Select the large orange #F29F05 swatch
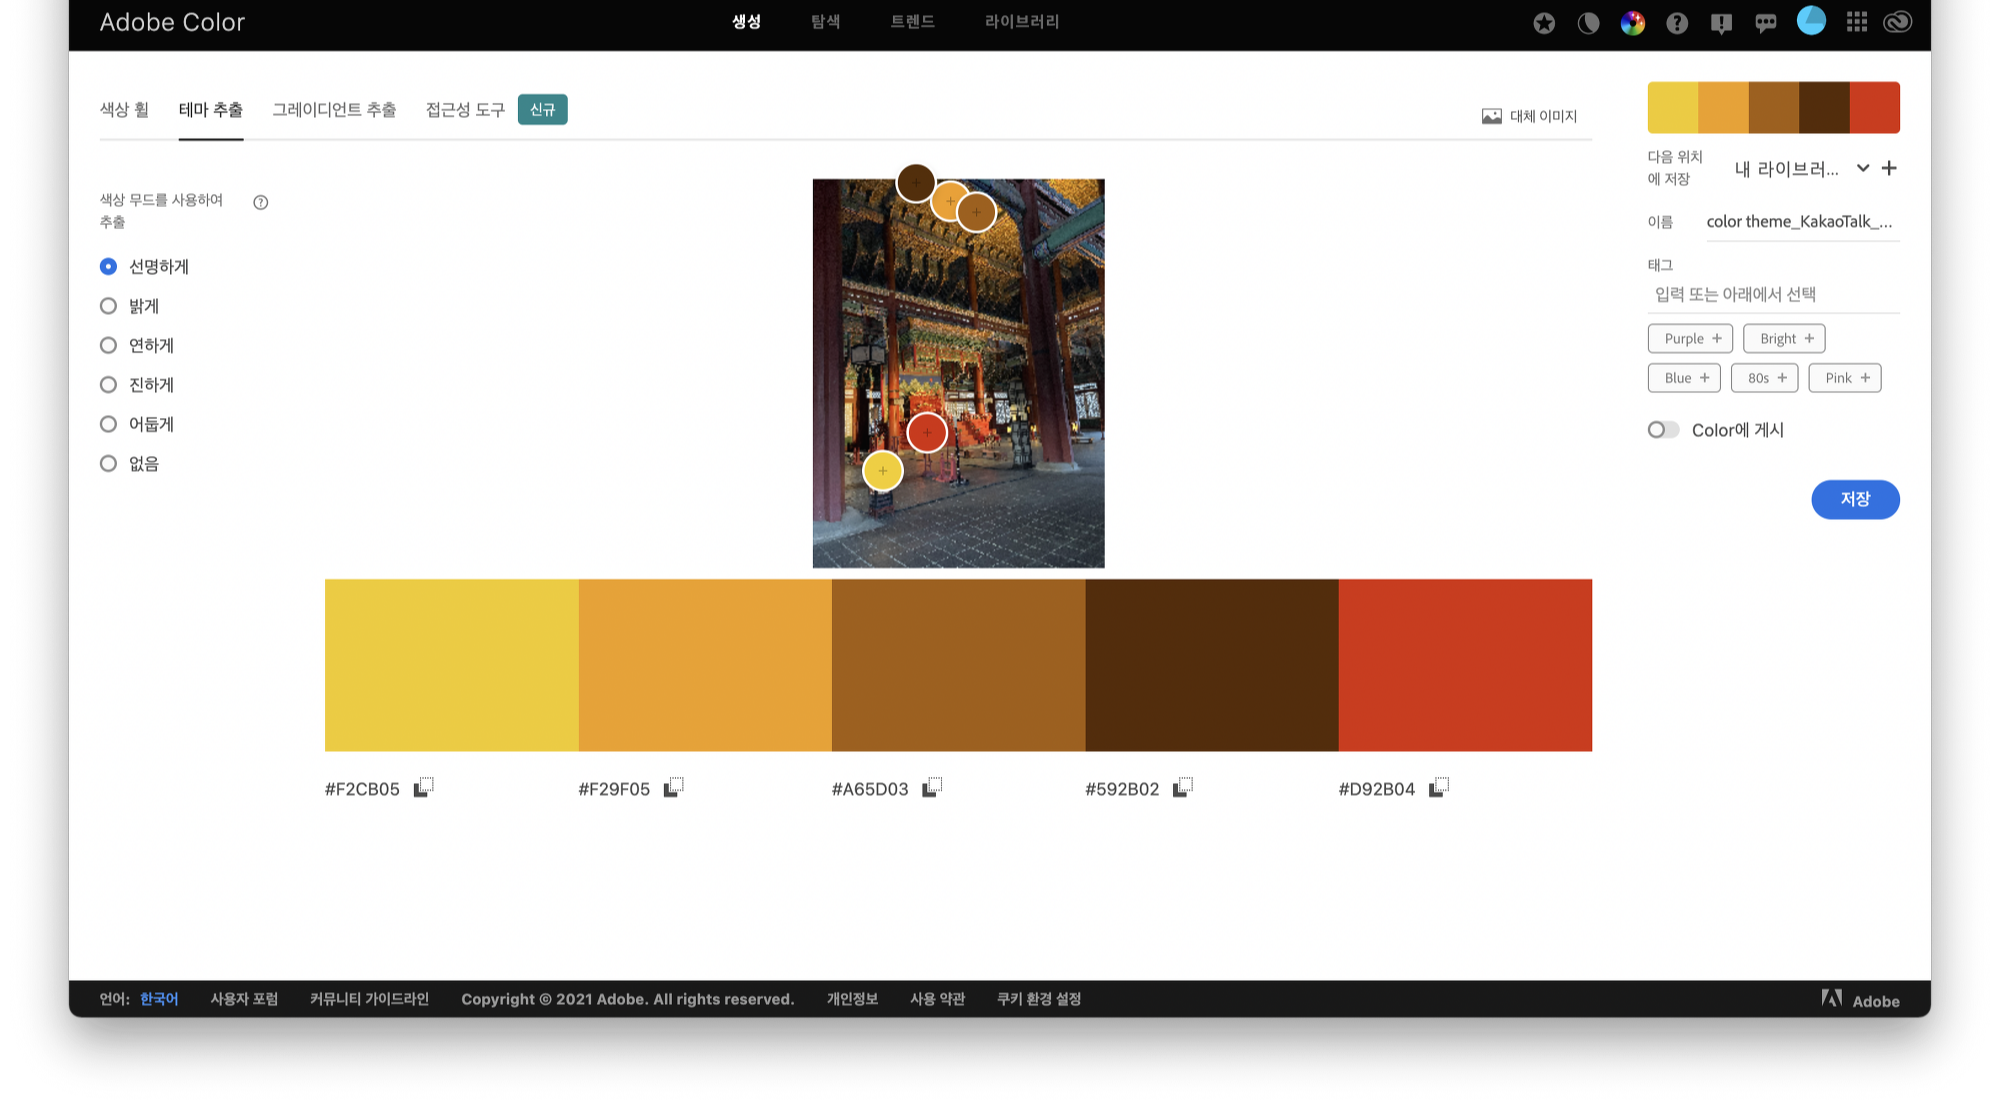 (705, 665)
